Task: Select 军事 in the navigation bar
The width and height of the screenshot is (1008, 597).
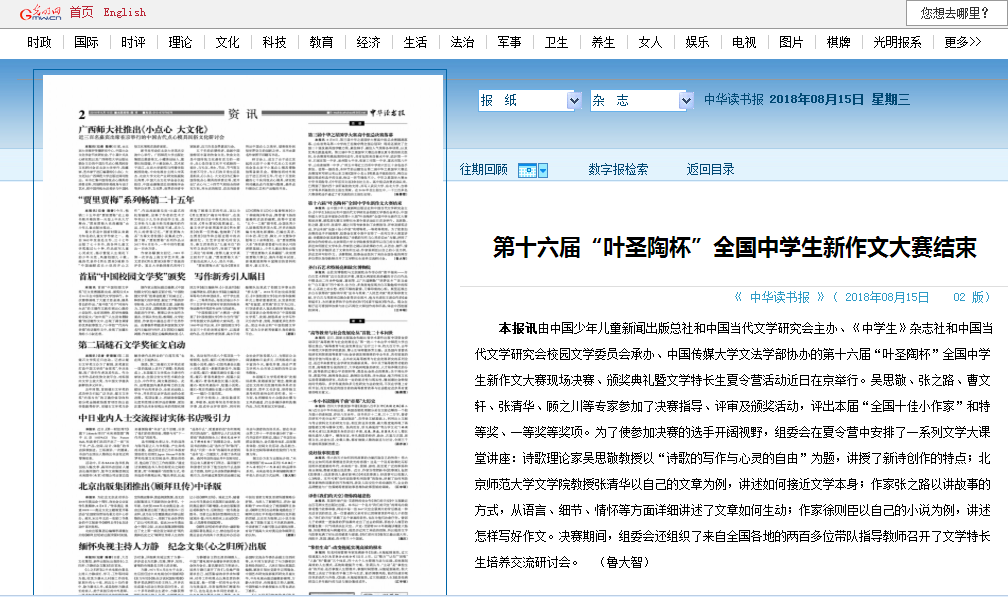Action: pyautogui.click(x=509, y=42)
